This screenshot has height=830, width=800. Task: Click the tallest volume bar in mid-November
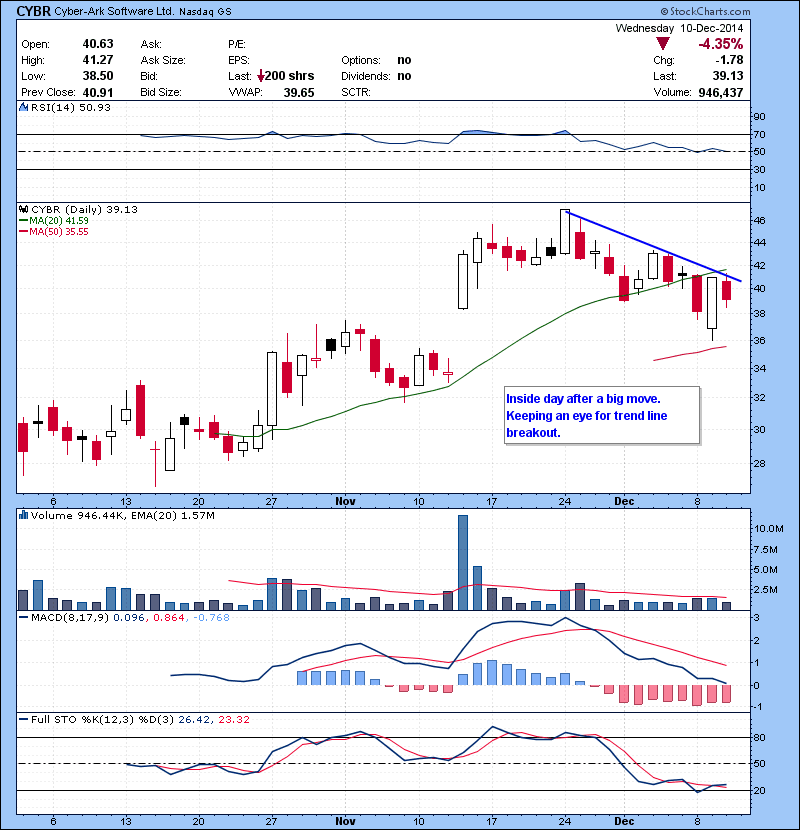coord(463,563)
